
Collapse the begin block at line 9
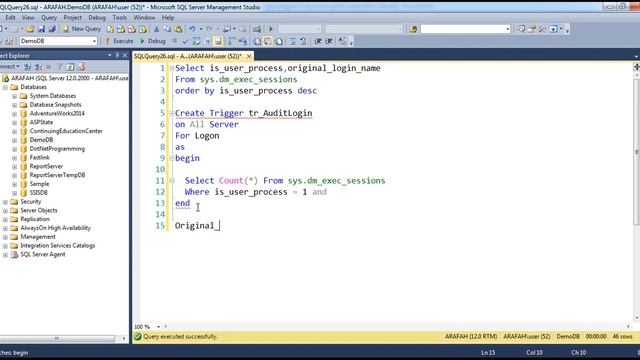tap(172, 158)
